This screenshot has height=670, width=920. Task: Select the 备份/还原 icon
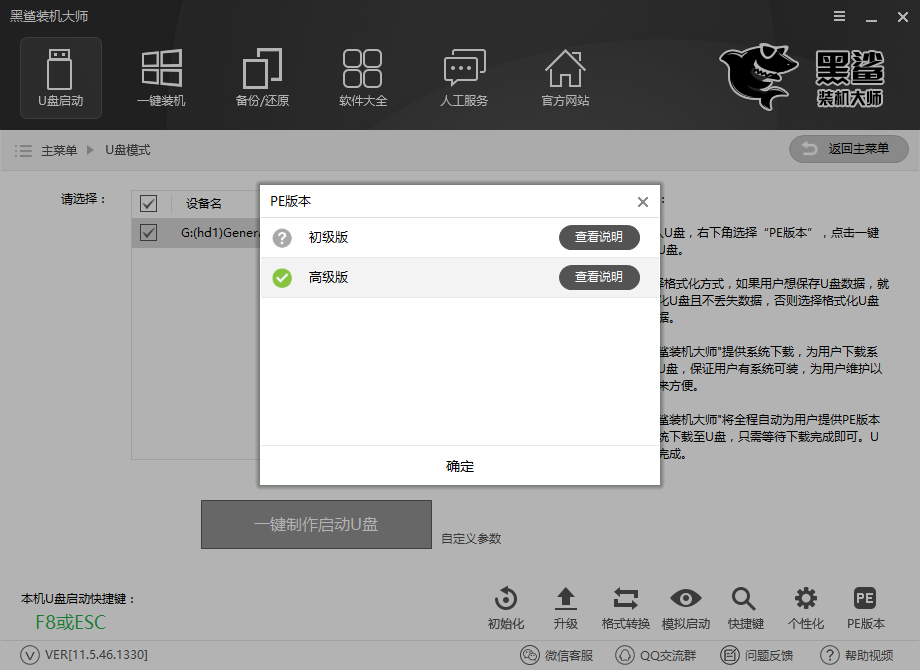click(x=262, y=78)
